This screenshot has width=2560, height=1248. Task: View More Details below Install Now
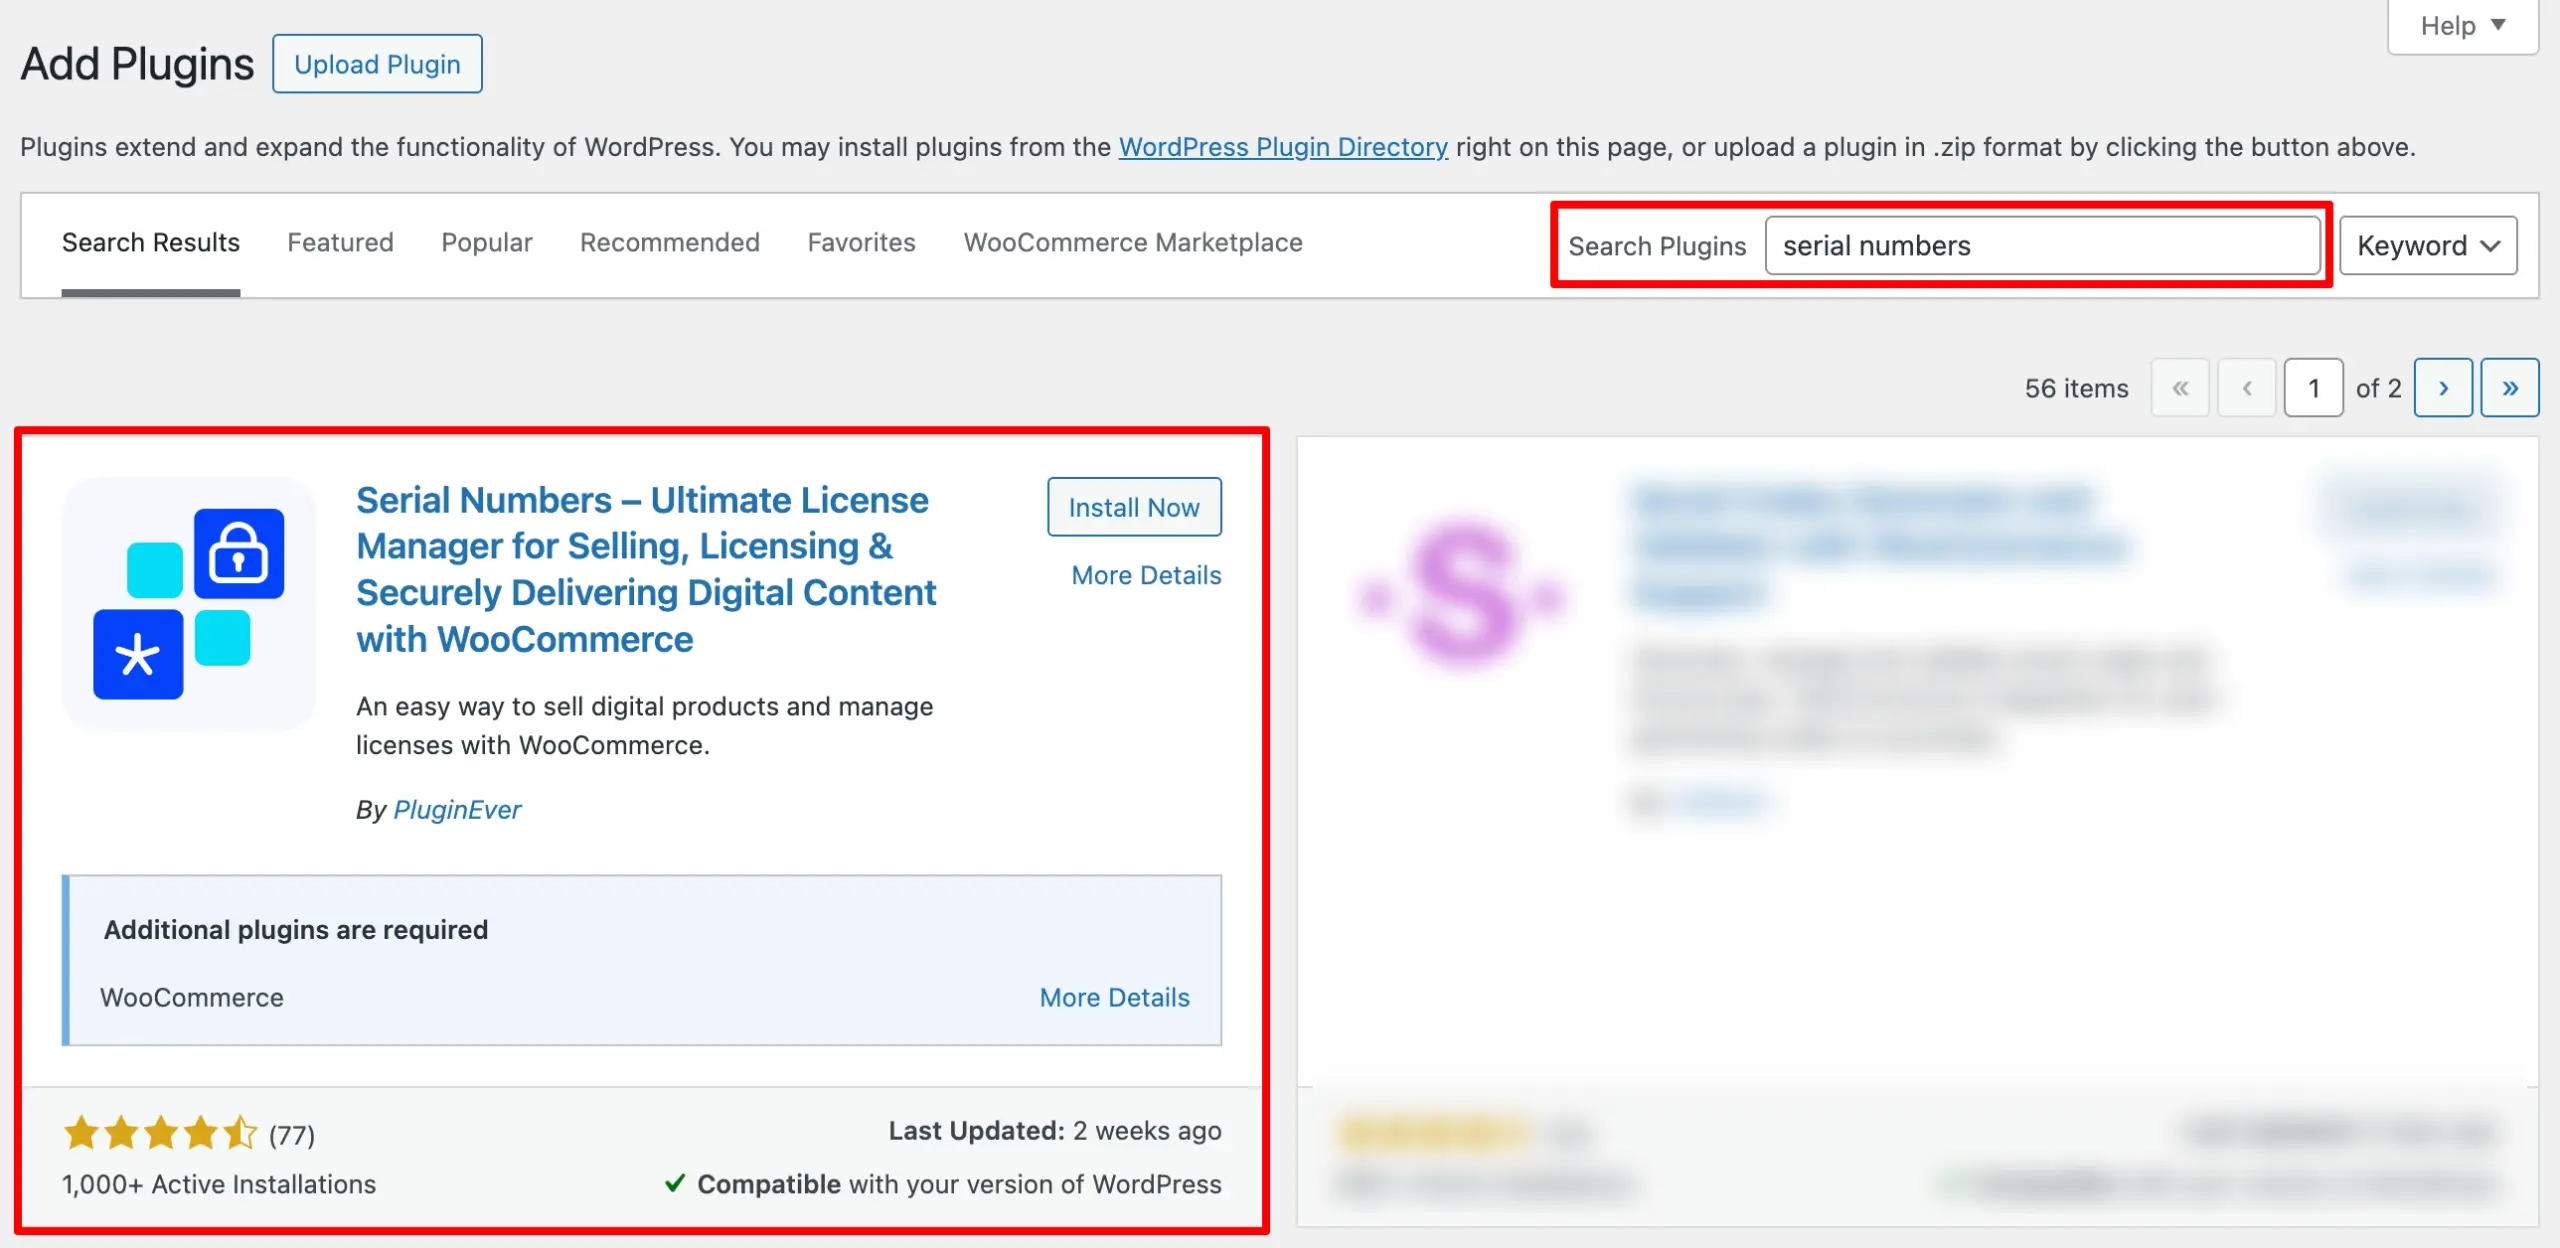[1146, 575]
